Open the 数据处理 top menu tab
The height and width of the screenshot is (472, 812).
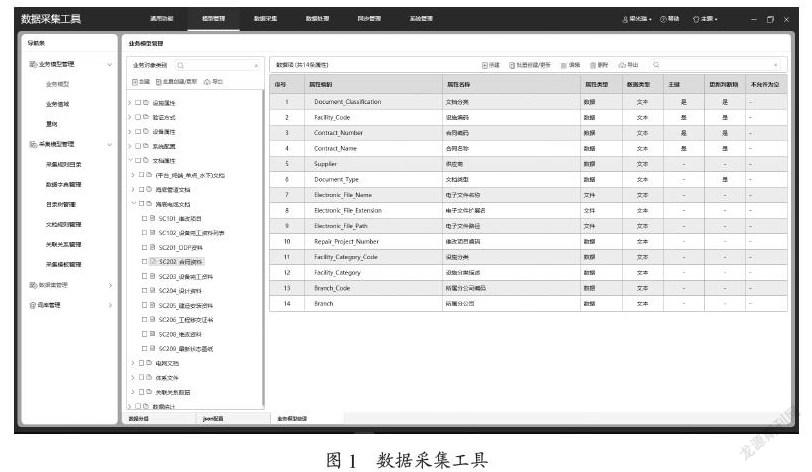point(317,19)
